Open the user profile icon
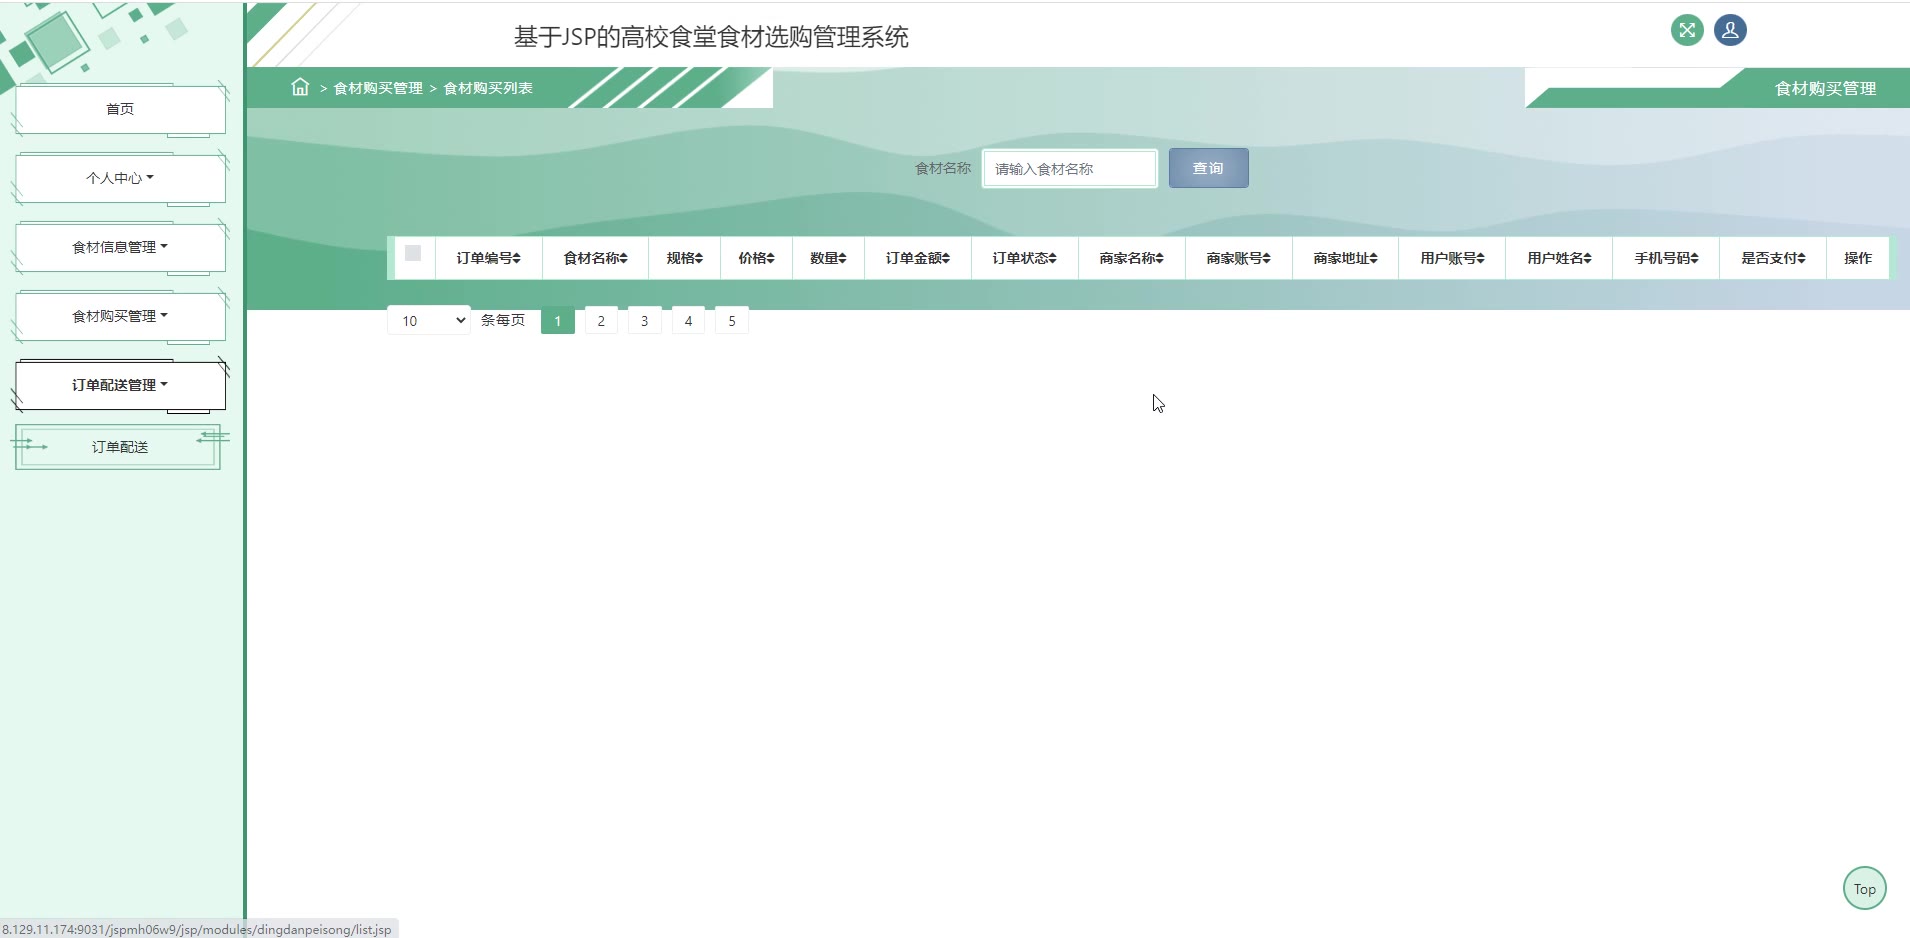1910x938 pixels. [x=1730, y=30]
